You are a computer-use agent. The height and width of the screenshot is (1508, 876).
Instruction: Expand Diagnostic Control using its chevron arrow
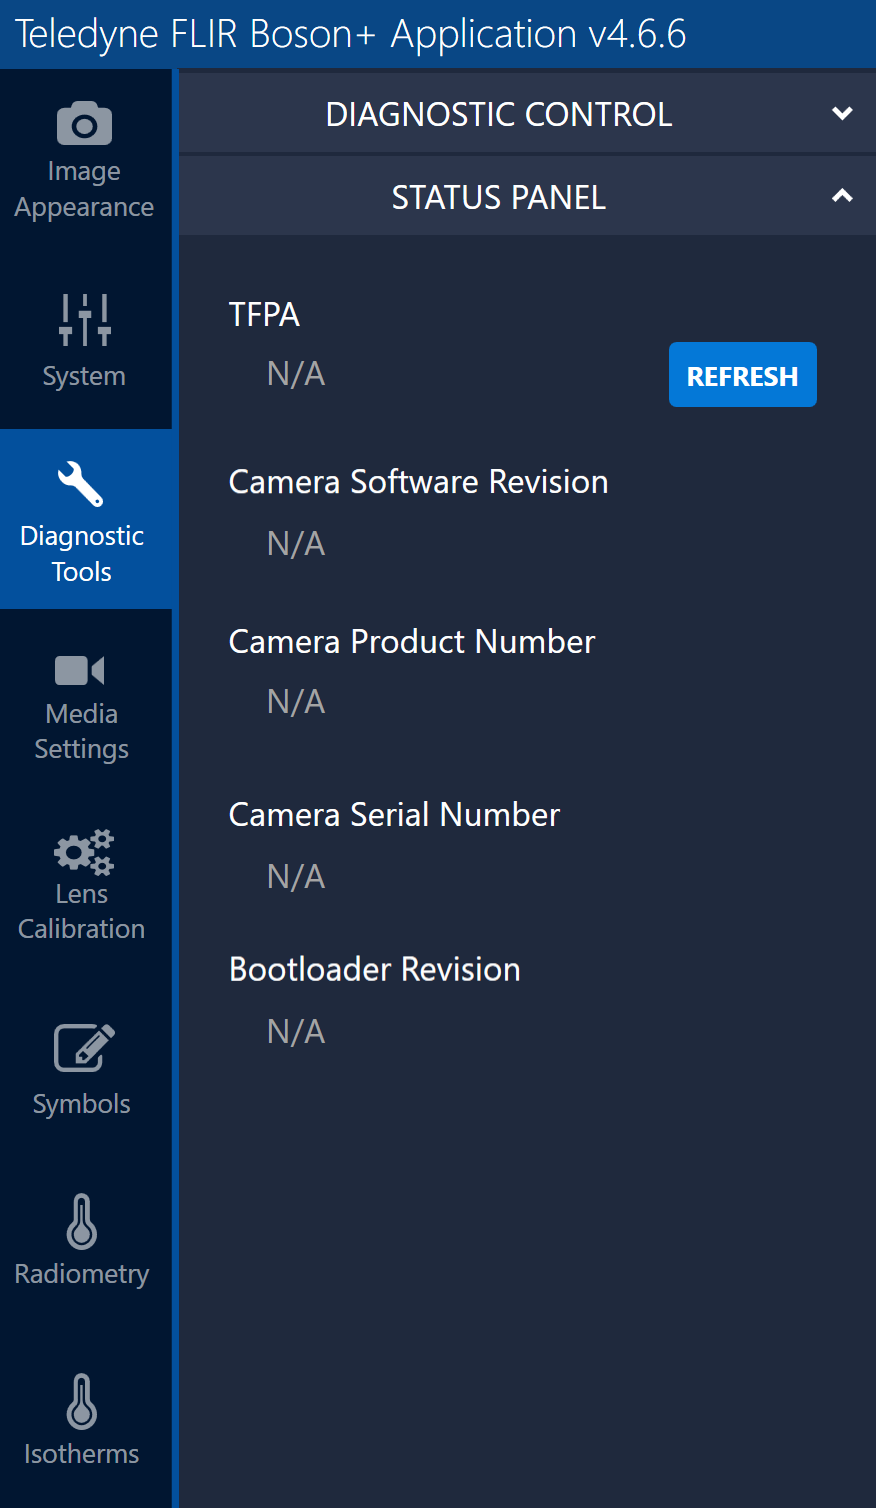coord(842,114)
